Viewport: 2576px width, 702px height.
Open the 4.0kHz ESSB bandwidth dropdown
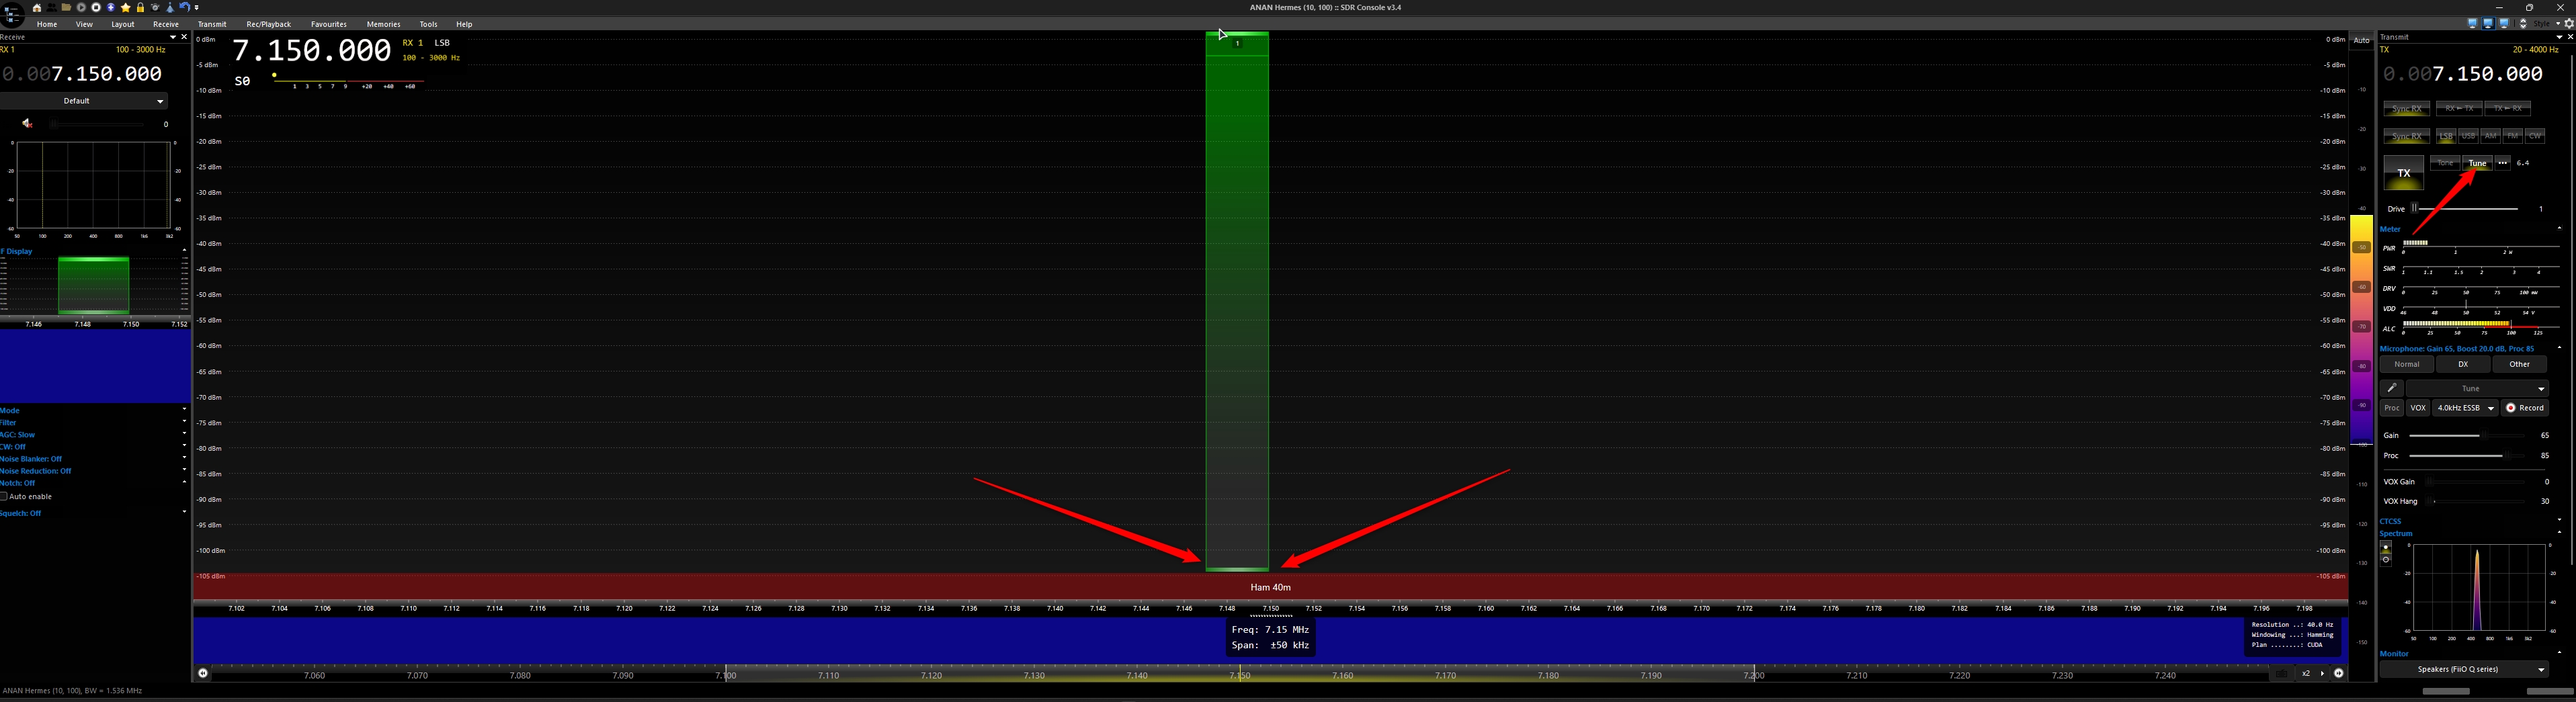(x=2465, y=408)
